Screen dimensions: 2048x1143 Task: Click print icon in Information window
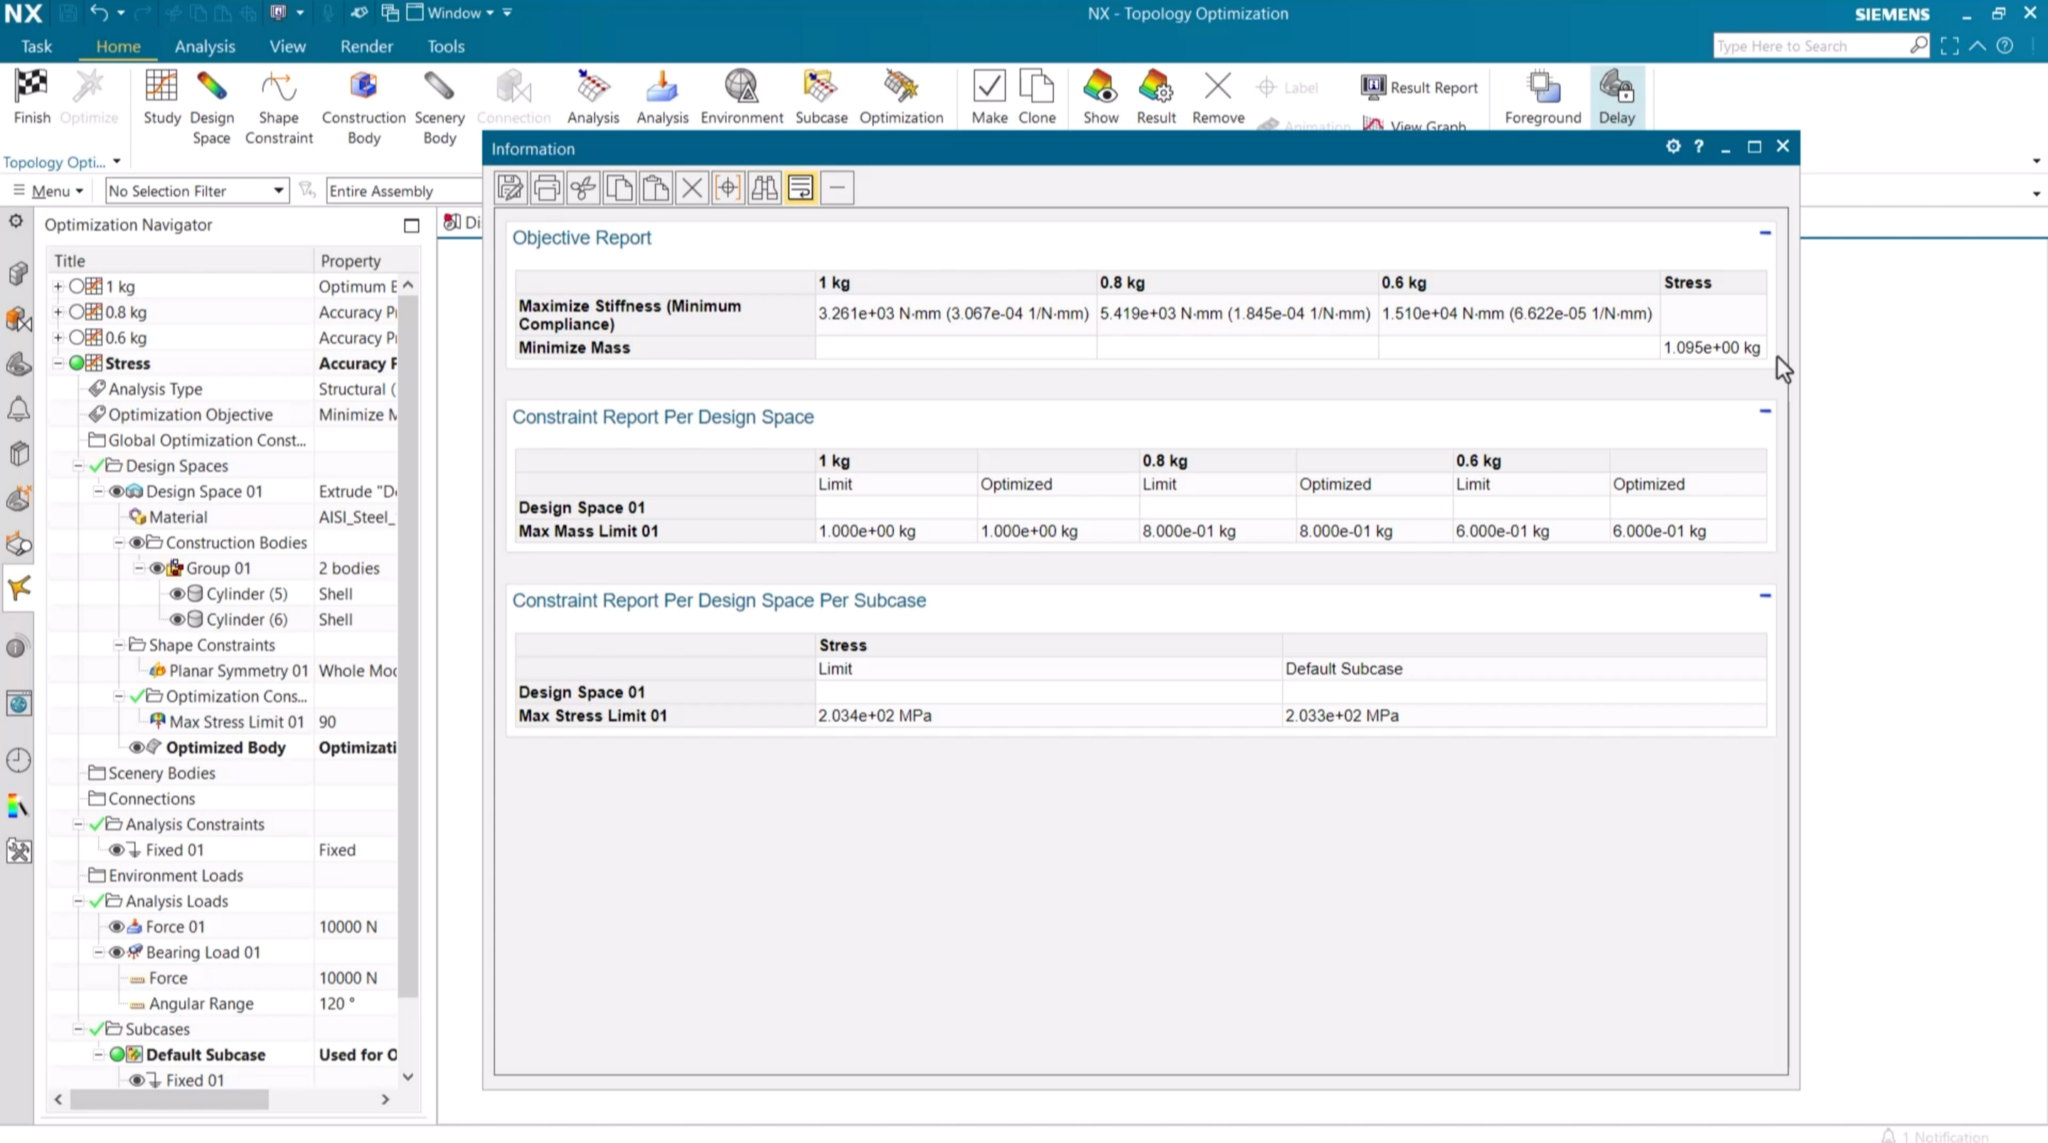click(x=546, y=188)
